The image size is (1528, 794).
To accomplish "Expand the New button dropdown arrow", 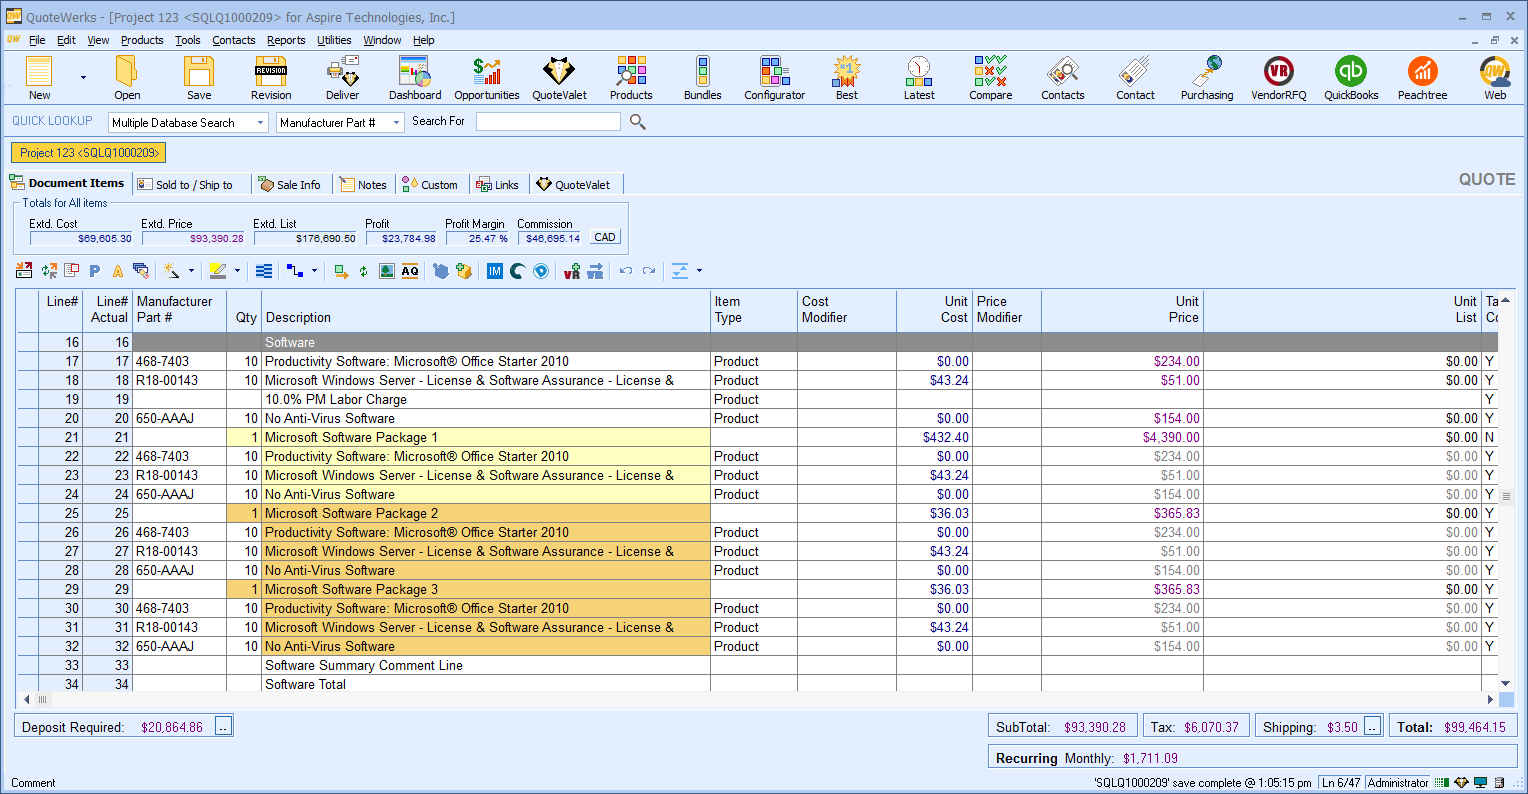I will pos(83,78).
